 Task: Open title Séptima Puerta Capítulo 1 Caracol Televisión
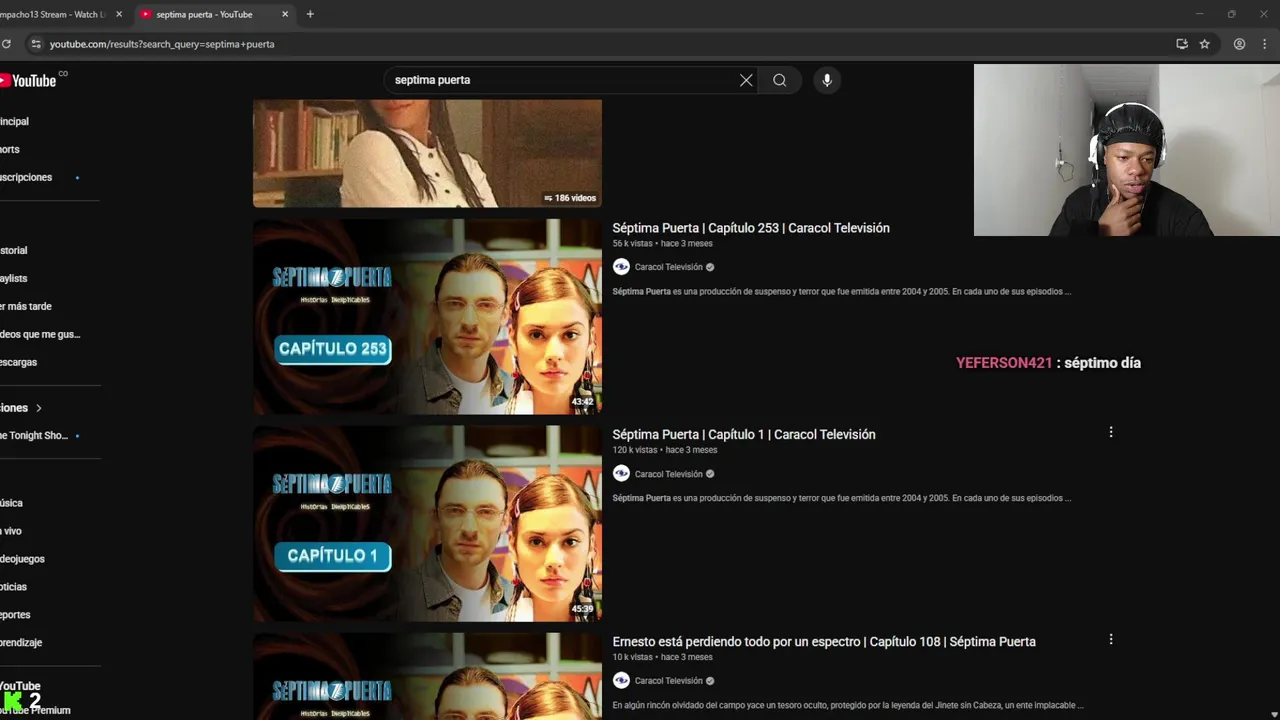(x=744, y=434)
